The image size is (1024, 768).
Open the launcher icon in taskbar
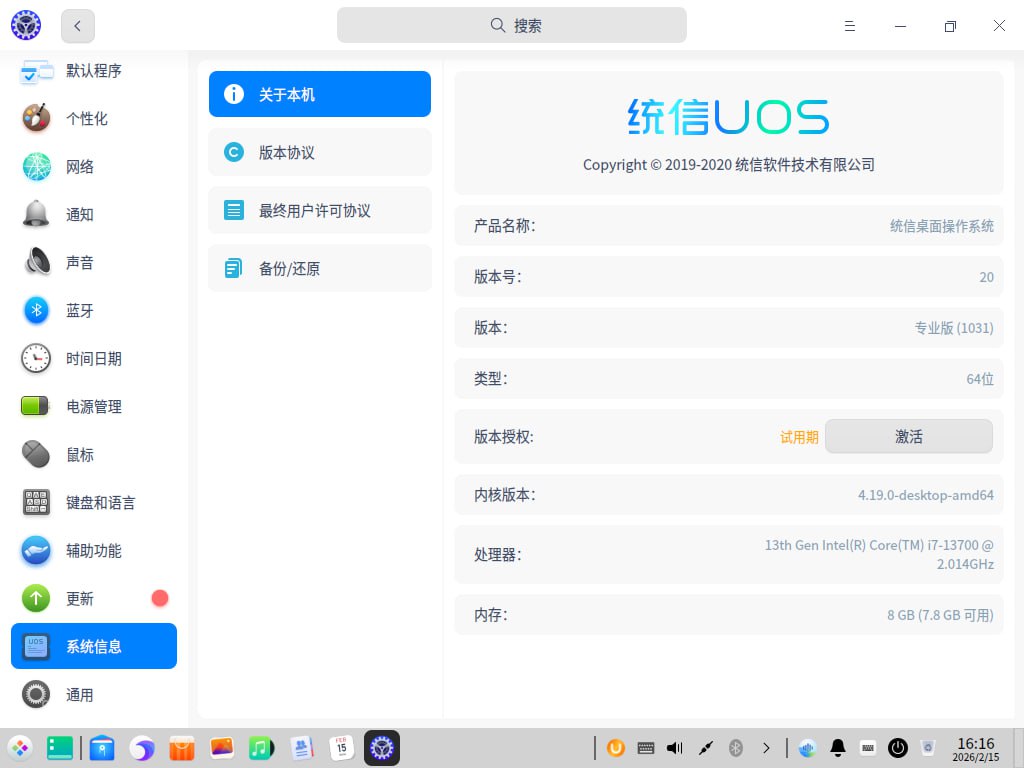[x=20, y=747]
